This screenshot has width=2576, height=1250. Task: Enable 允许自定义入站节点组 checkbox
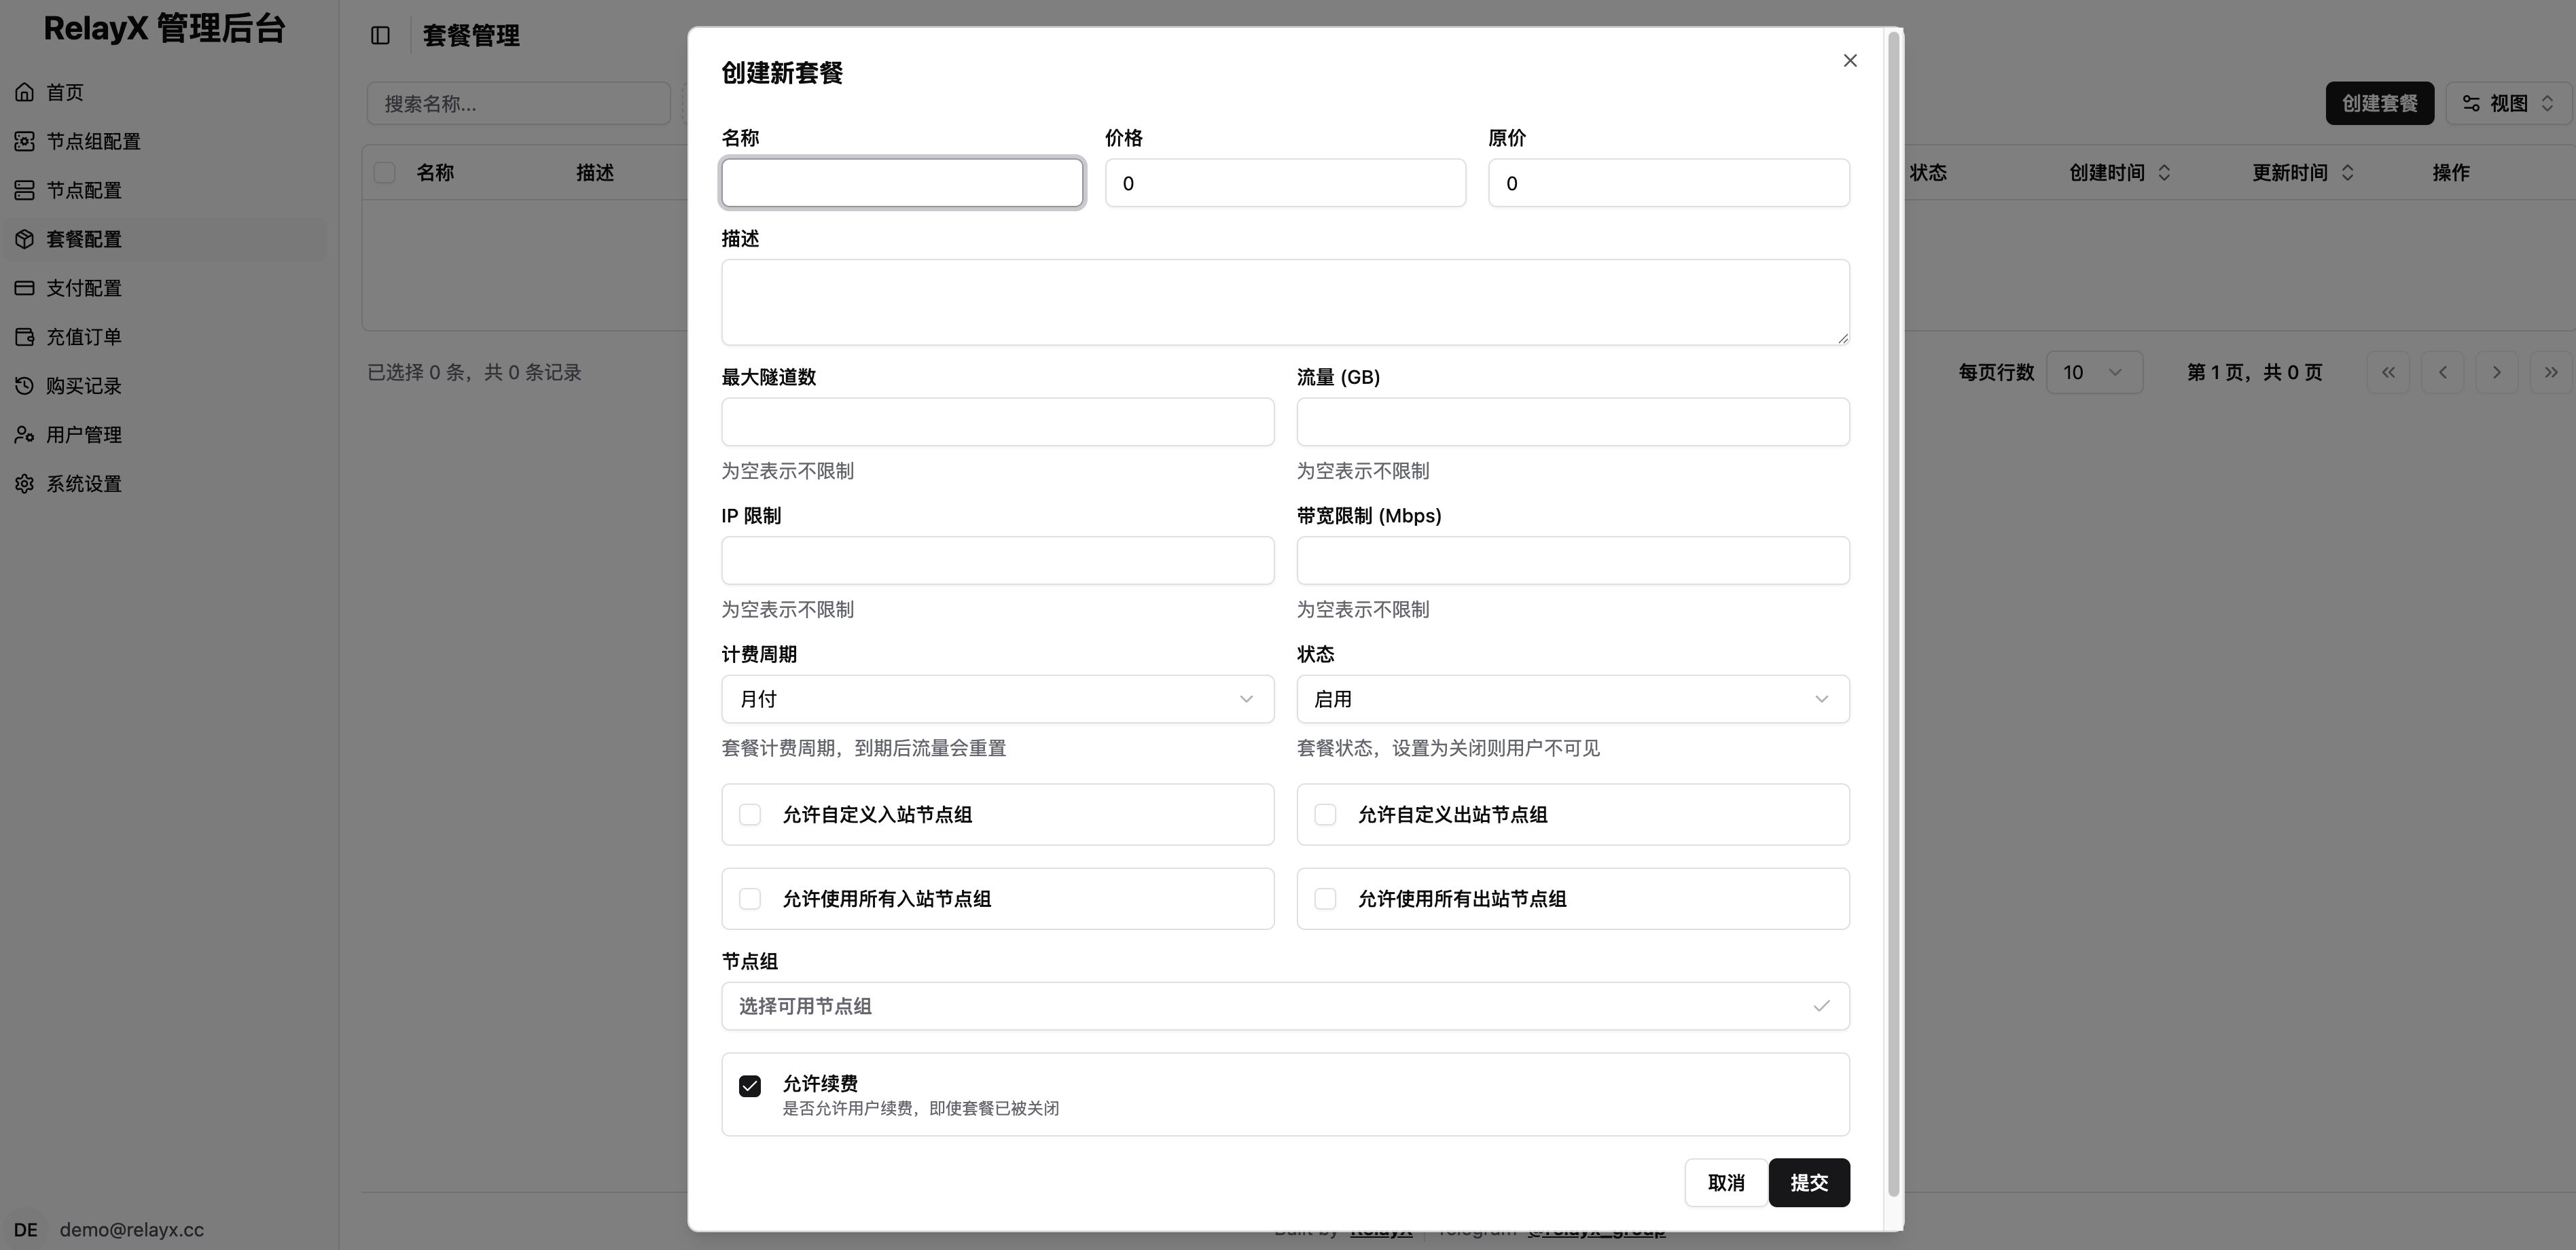pyautogui.click(x=751, y=814)
